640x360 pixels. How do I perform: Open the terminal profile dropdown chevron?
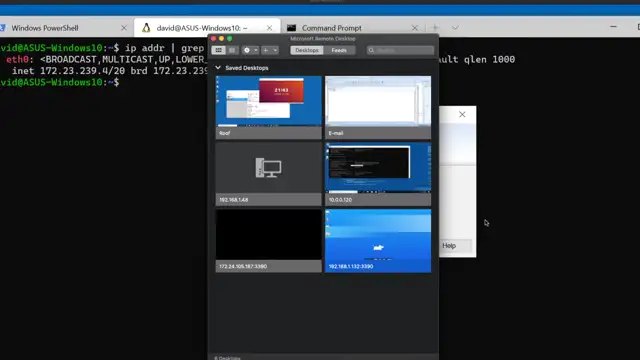(455, 28)
